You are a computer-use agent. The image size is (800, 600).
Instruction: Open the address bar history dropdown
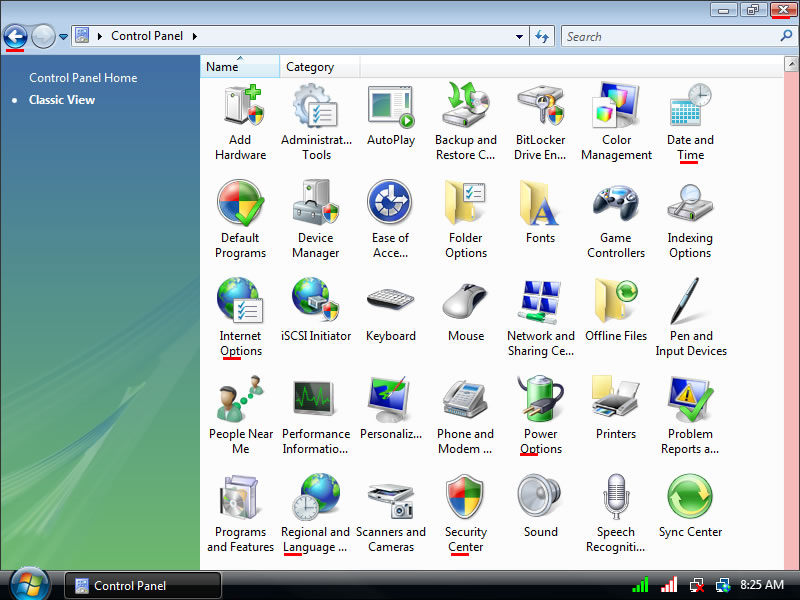(x=519, y=37)
